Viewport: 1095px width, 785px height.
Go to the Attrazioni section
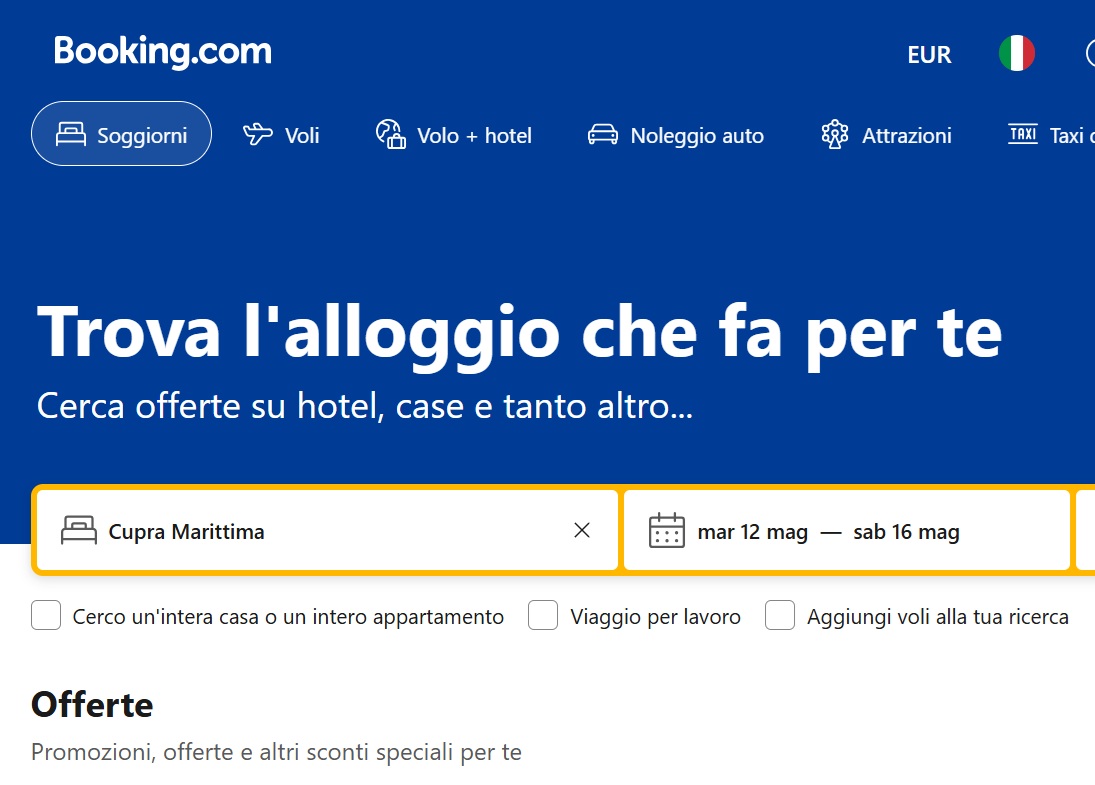pos(886,135)
